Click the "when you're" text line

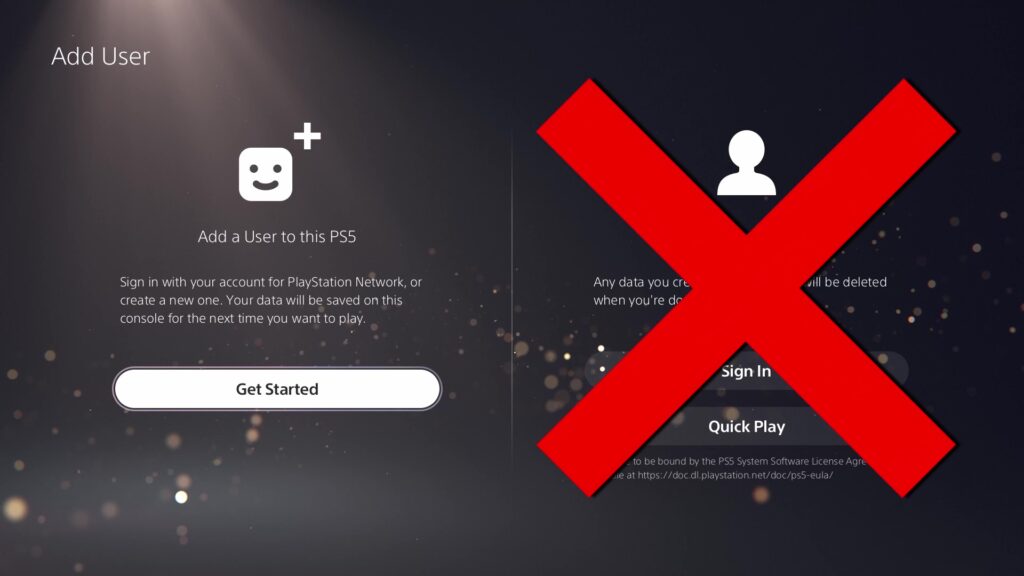(628, 300)
